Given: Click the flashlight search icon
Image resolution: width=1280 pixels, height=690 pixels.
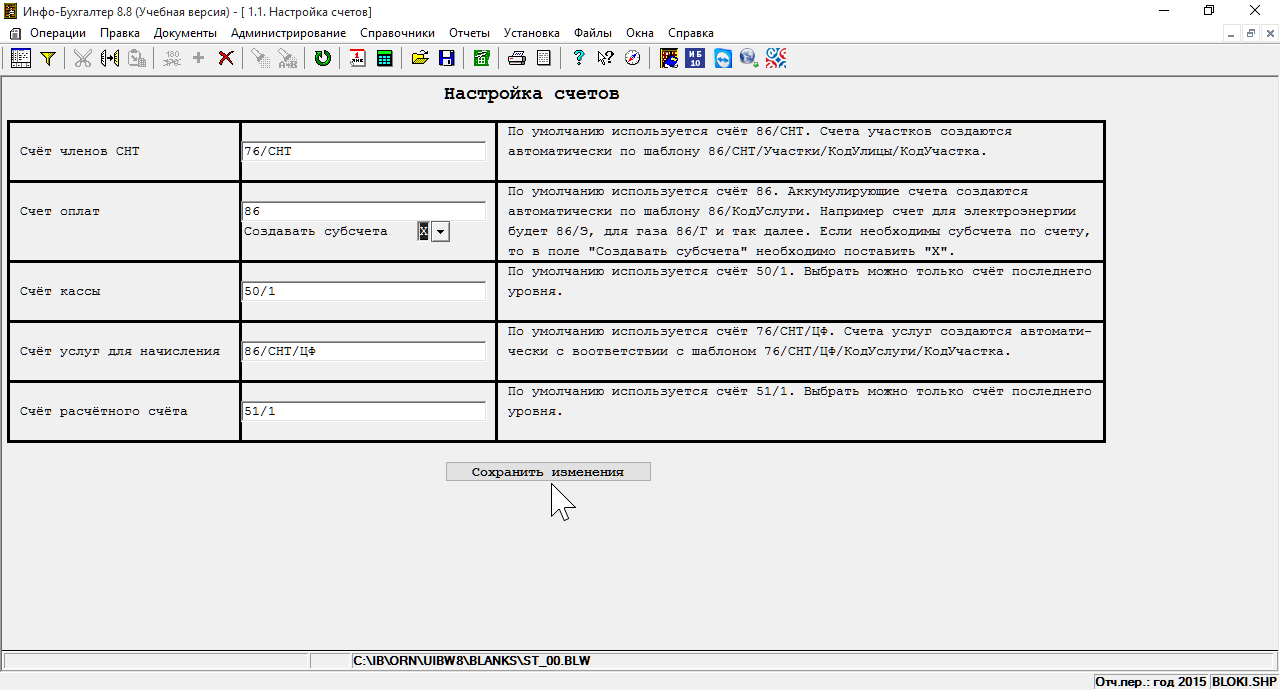Looking at the screenshot, I should [260, 58].
